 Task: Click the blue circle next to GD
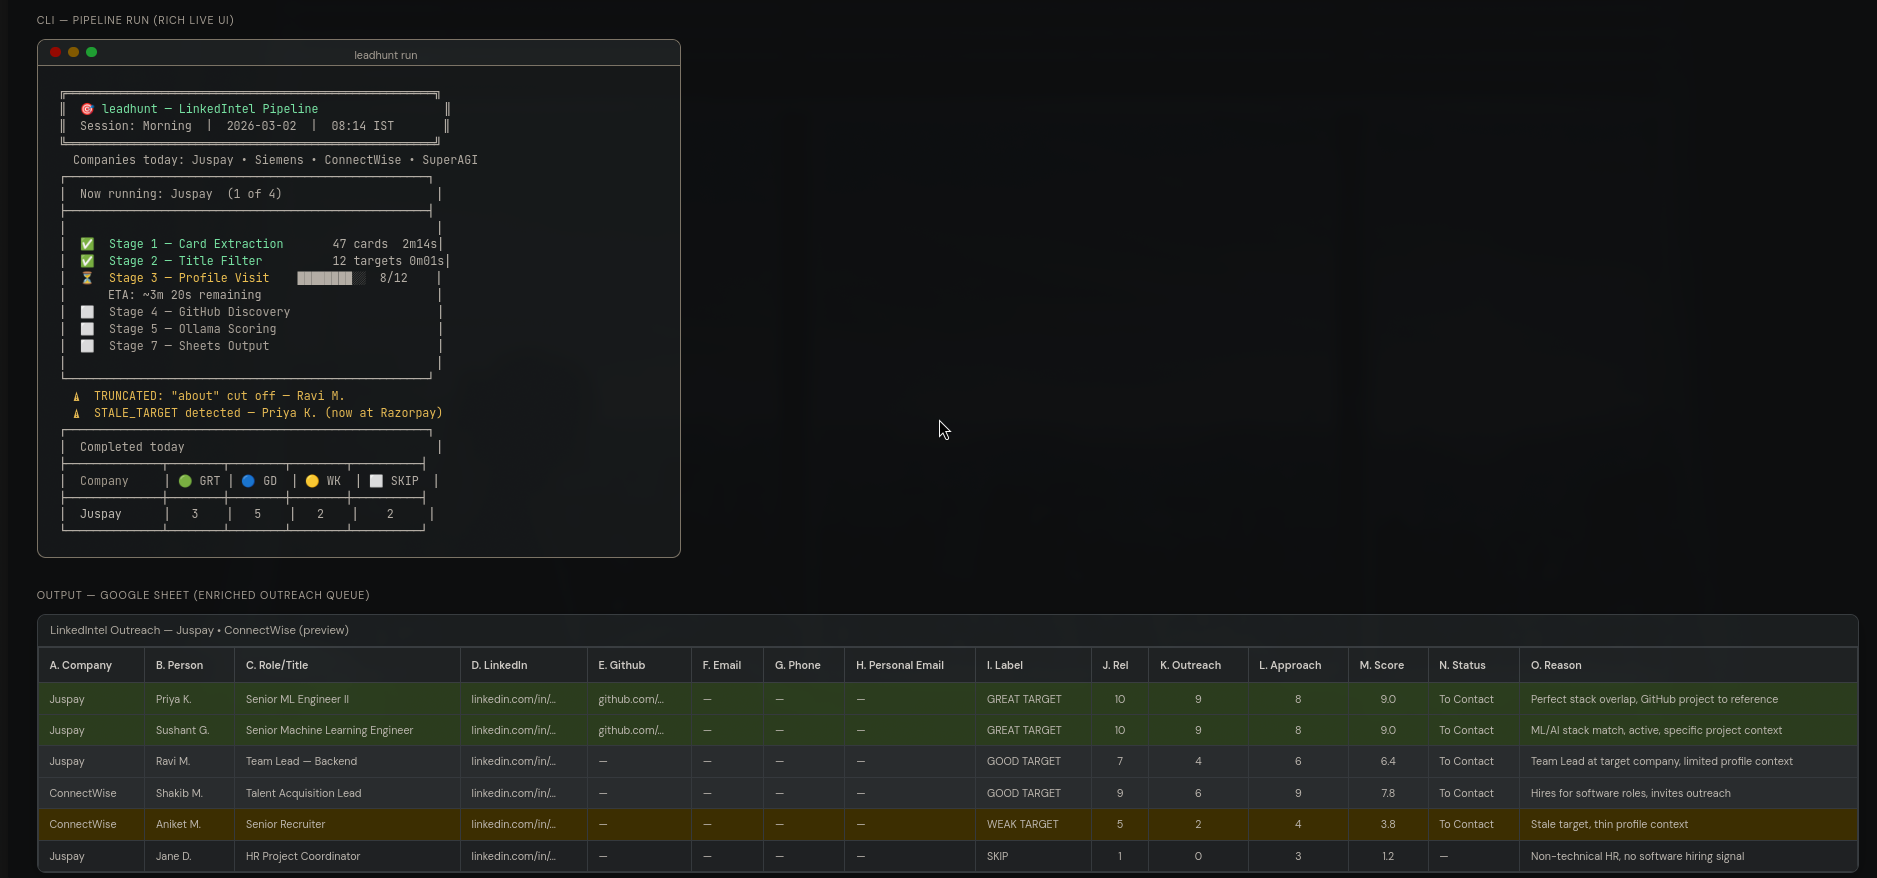point(248,481)
